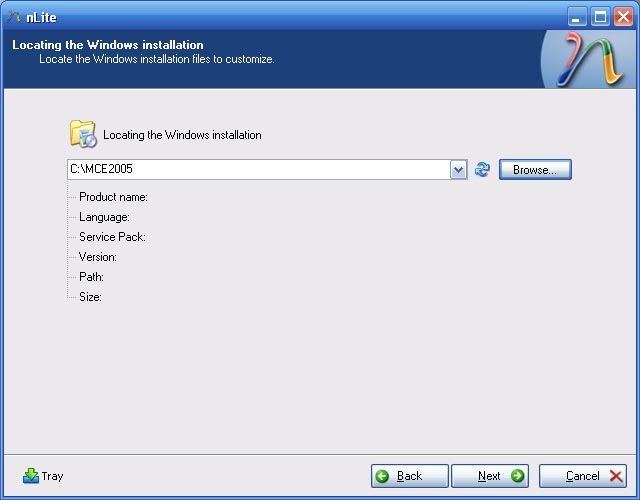
Task: Send nLite to Tray
Action: [x=43, y=476]
